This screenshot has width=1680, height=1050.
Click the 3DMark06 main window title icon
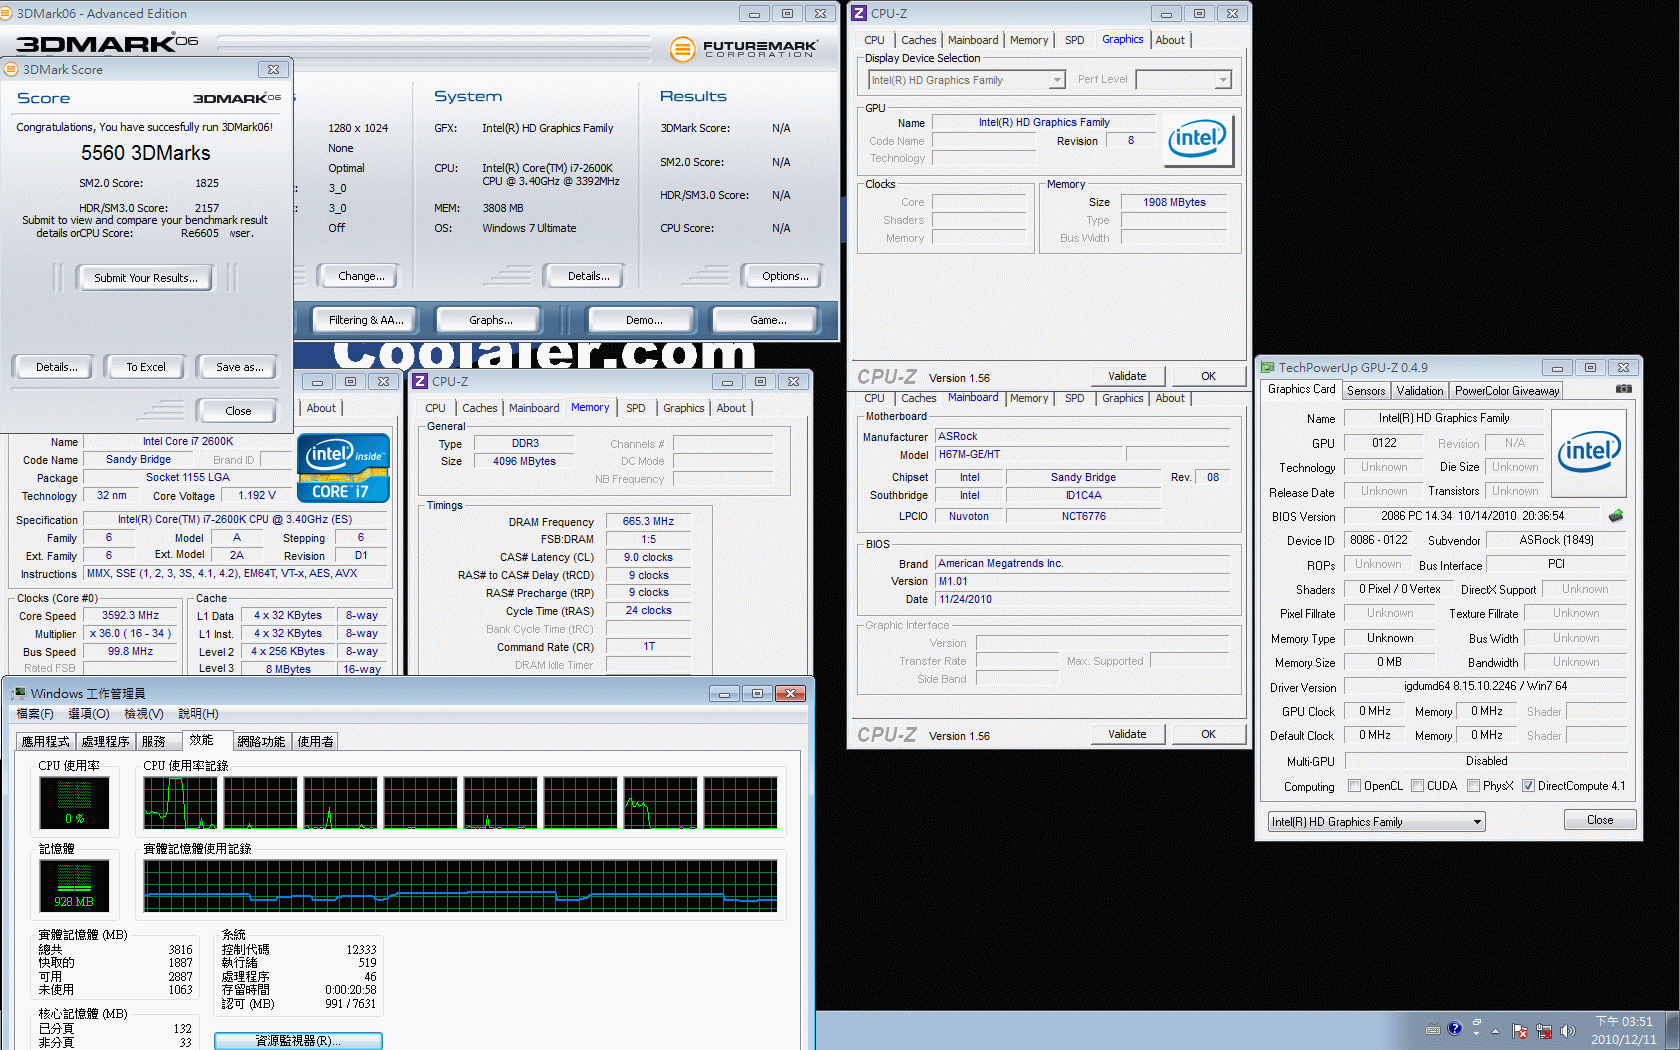click(7, 13)
